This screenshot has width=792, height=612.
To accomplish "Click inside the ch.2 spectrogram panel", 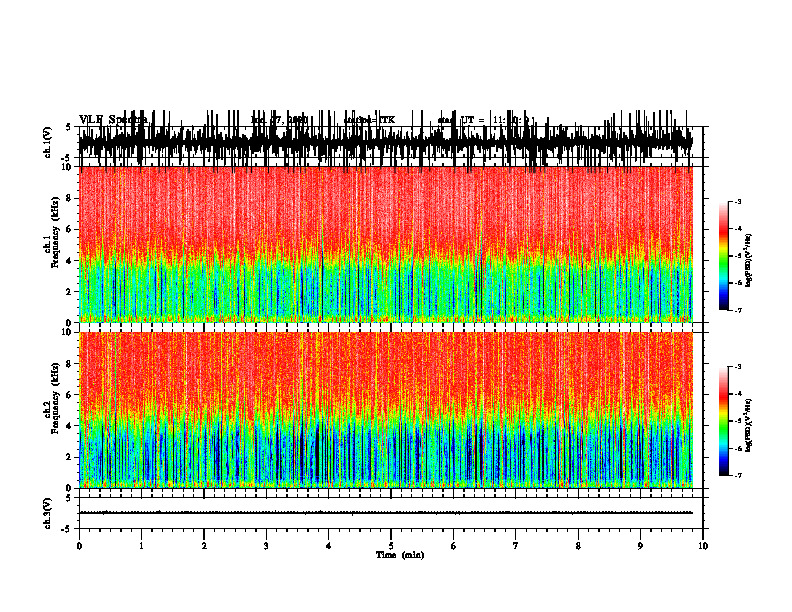I will coord(385,410).
